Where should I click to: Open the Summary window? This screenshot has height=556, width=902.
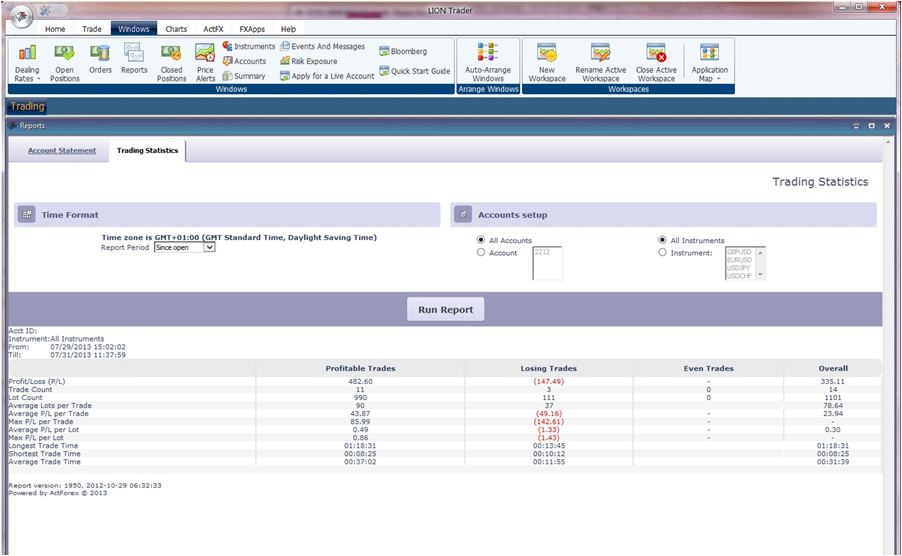coord(244,76)
